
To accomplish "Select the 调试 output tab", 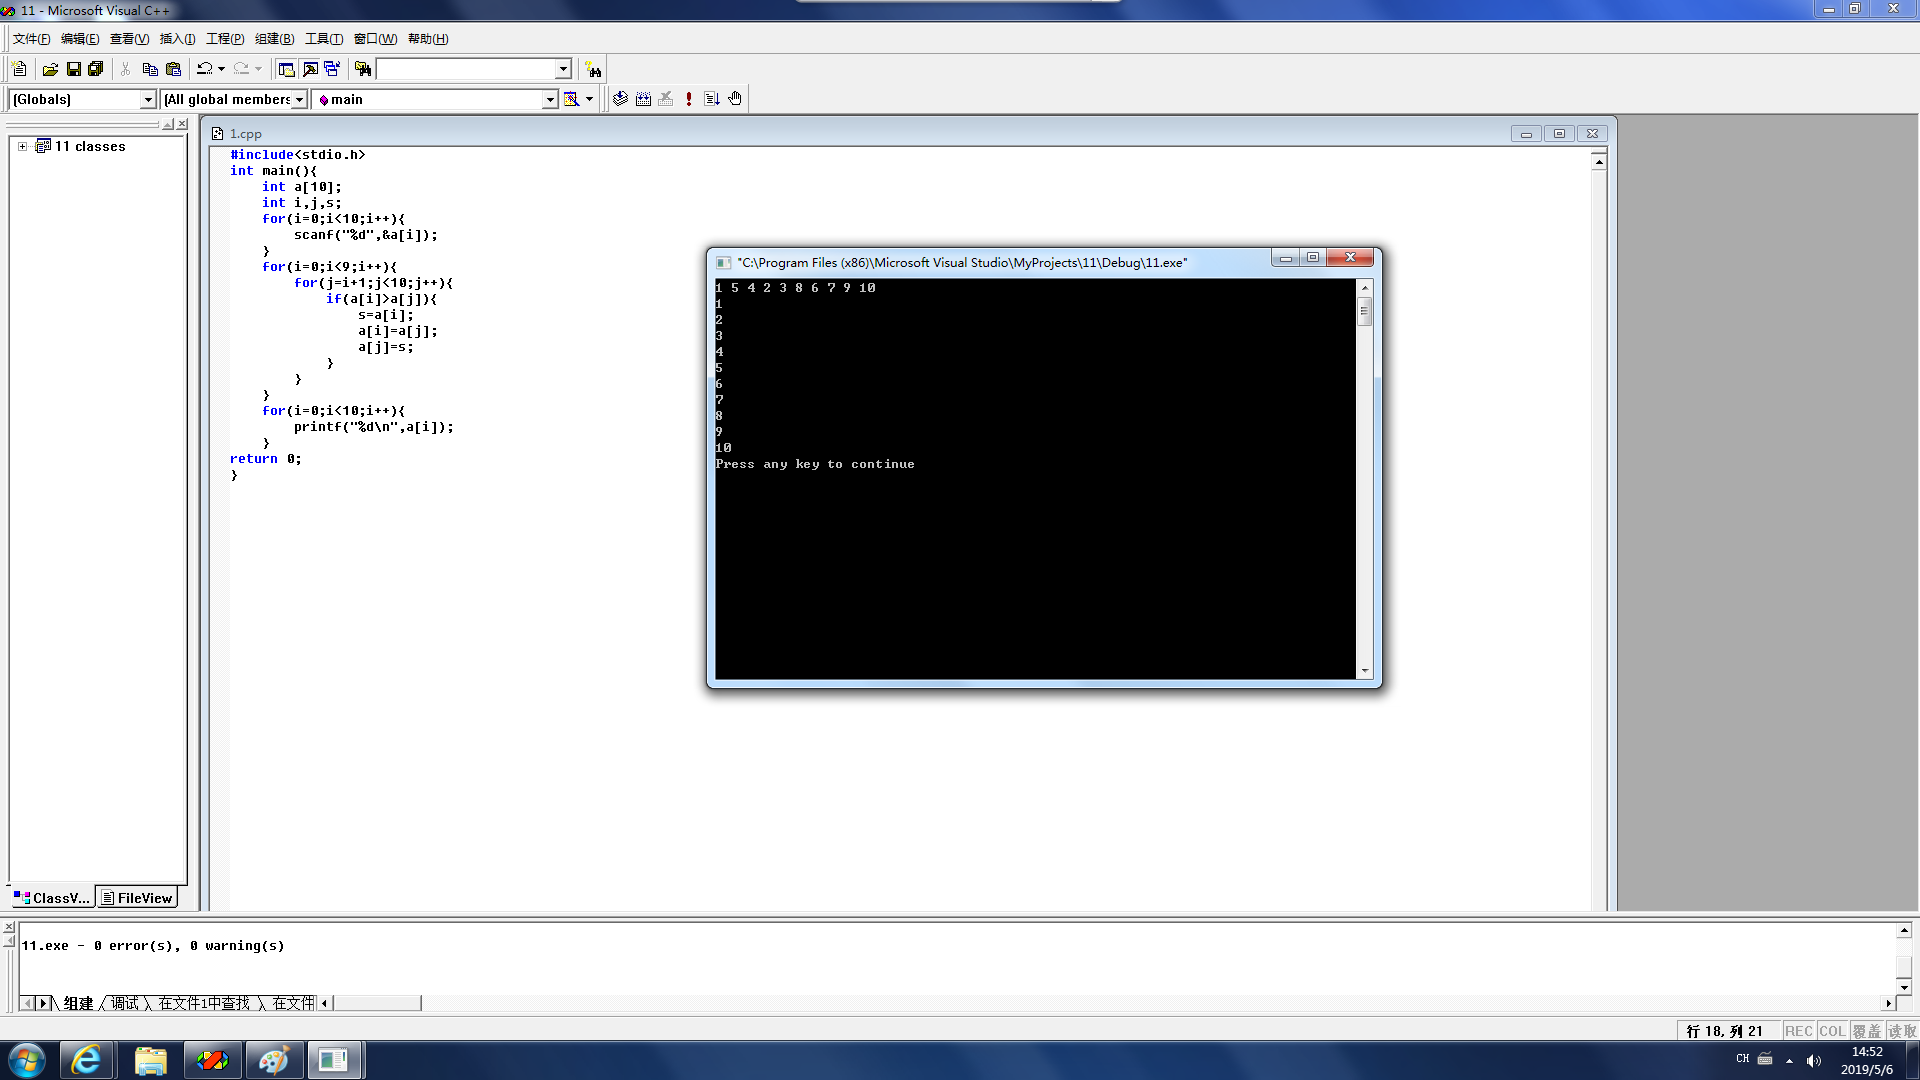I will [124, 1003].
